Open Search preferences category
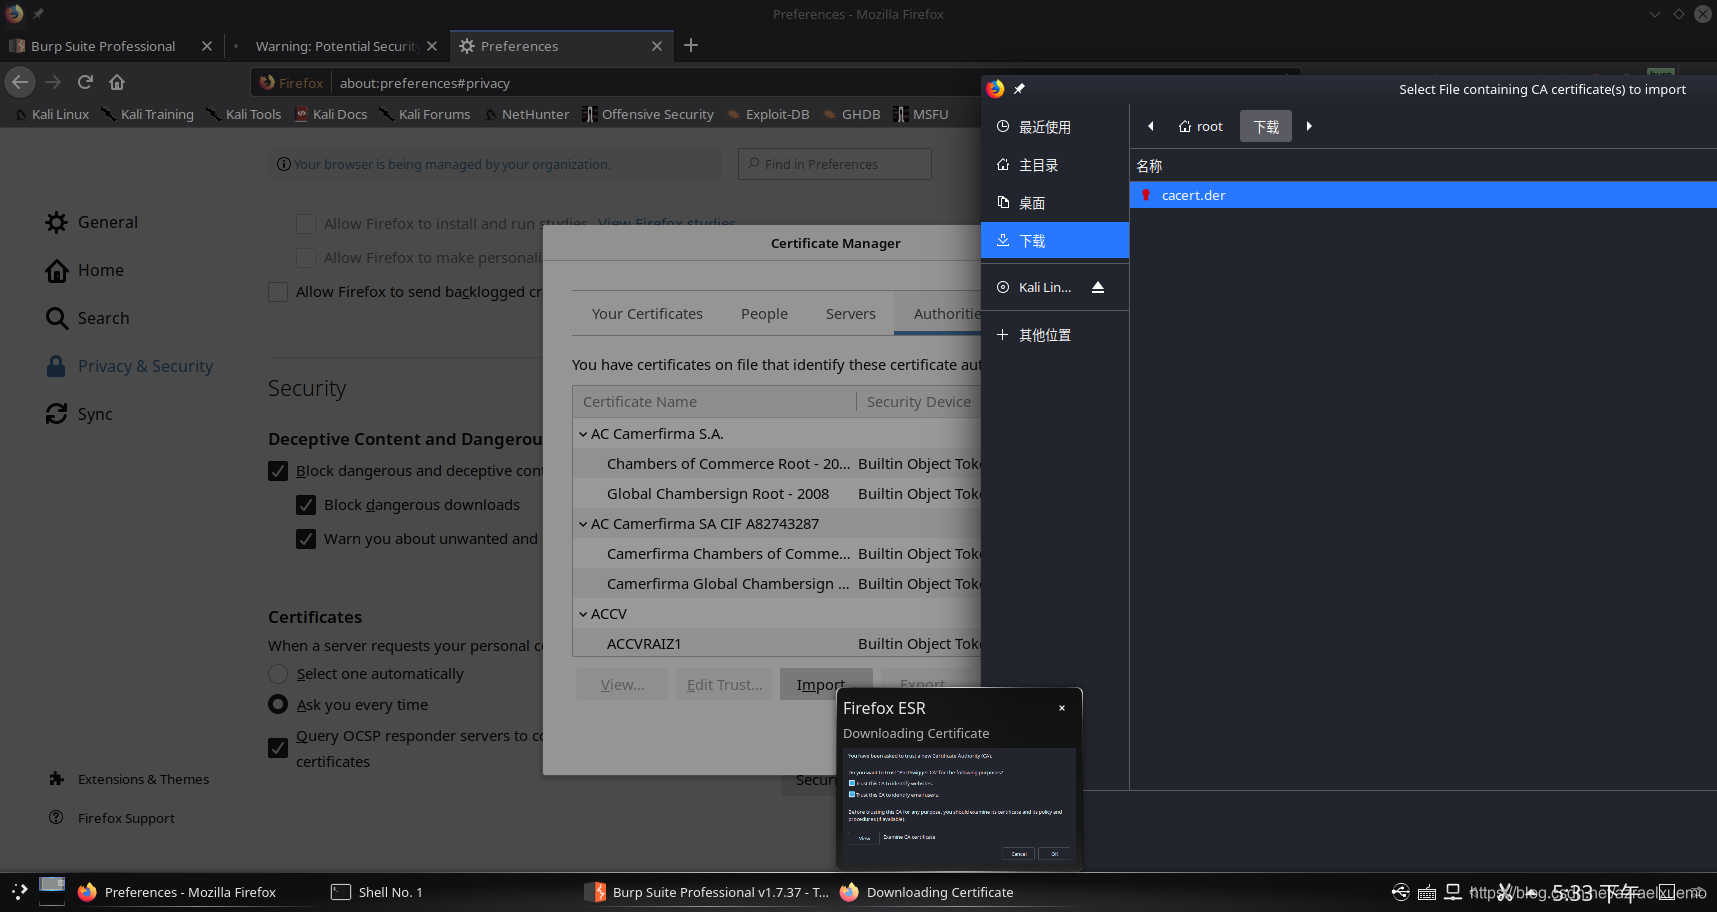 [x=88, y=318]
